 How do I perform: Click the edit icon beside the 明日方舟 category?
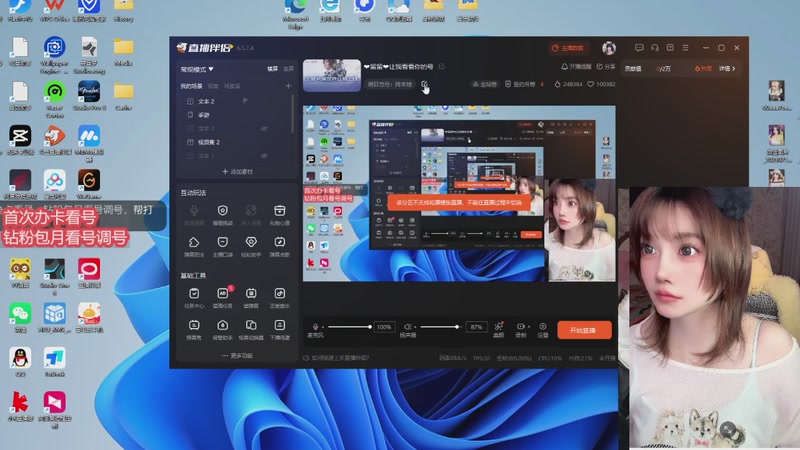[424, 84]
